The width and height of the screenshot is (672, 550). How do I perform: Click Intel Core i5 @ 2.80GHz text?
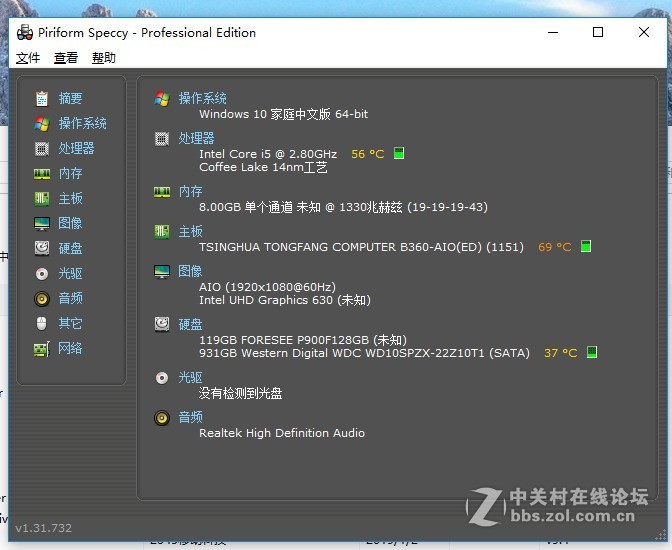(268, 154)
